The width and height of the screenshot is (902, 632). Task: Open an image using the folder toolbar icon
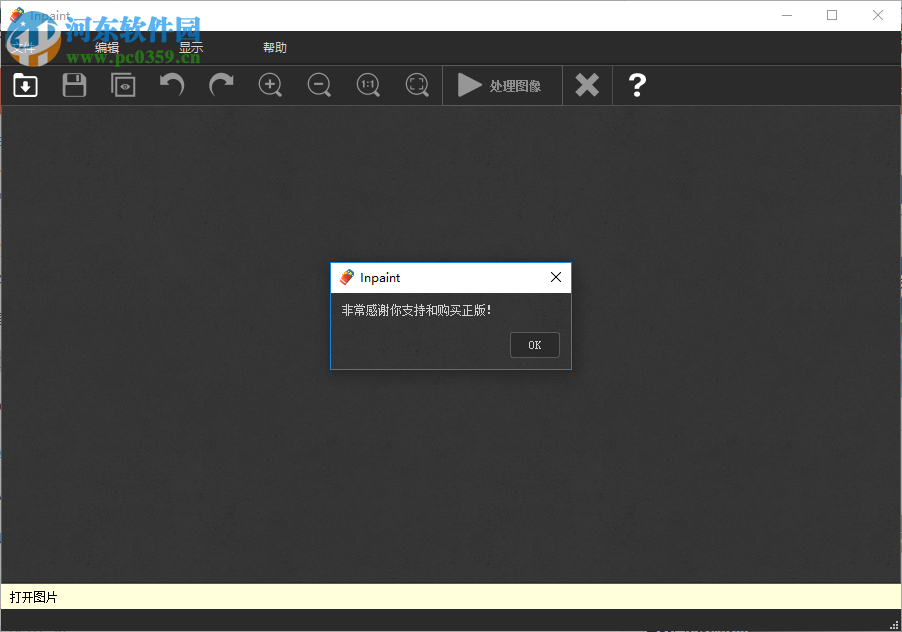[24, 85]
